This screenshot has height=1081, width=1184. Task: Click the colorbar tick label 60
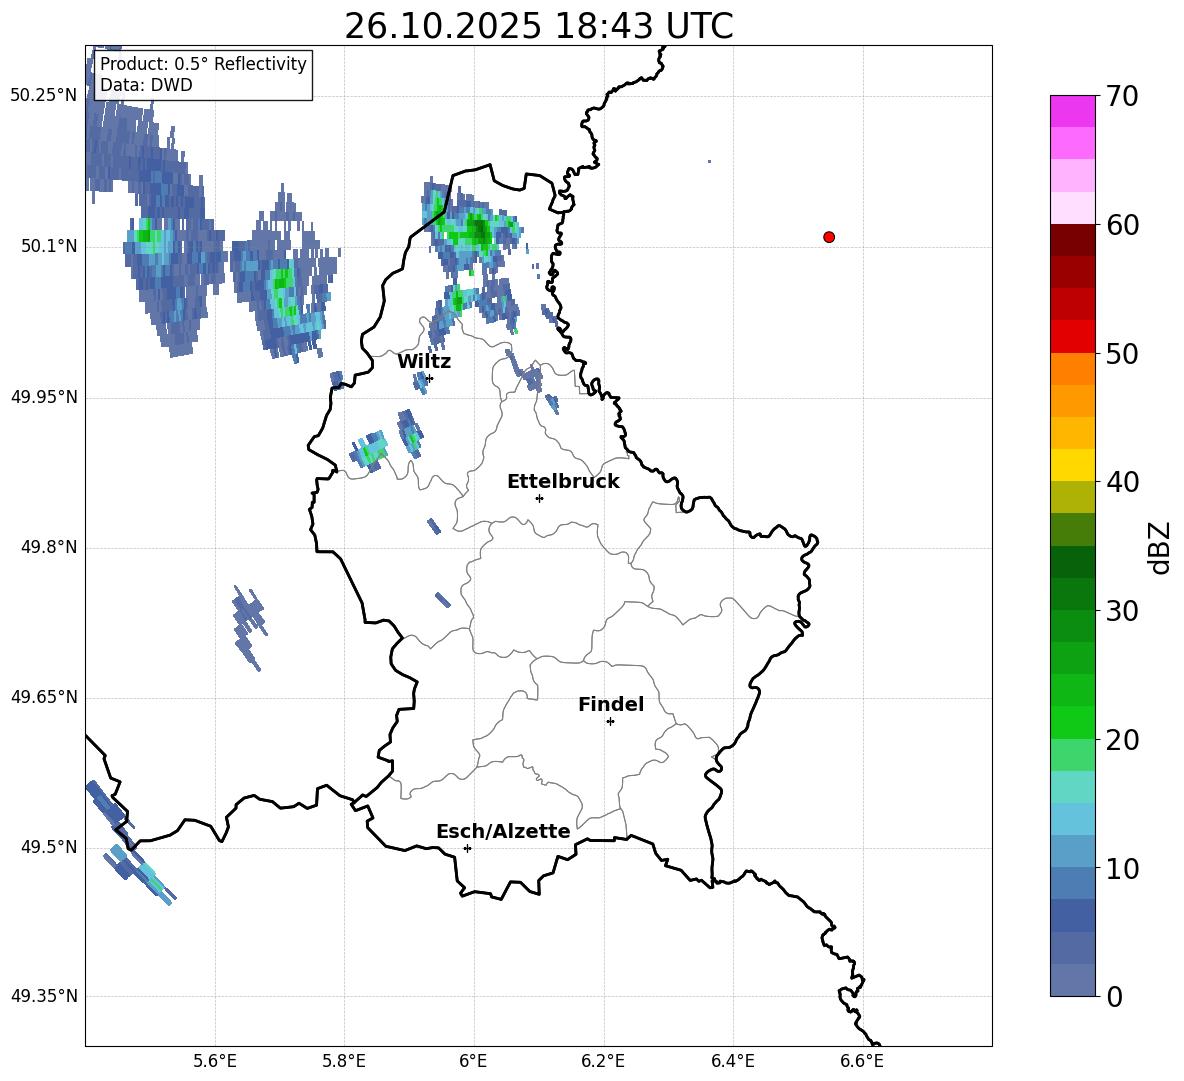[x=1122, y=225]
